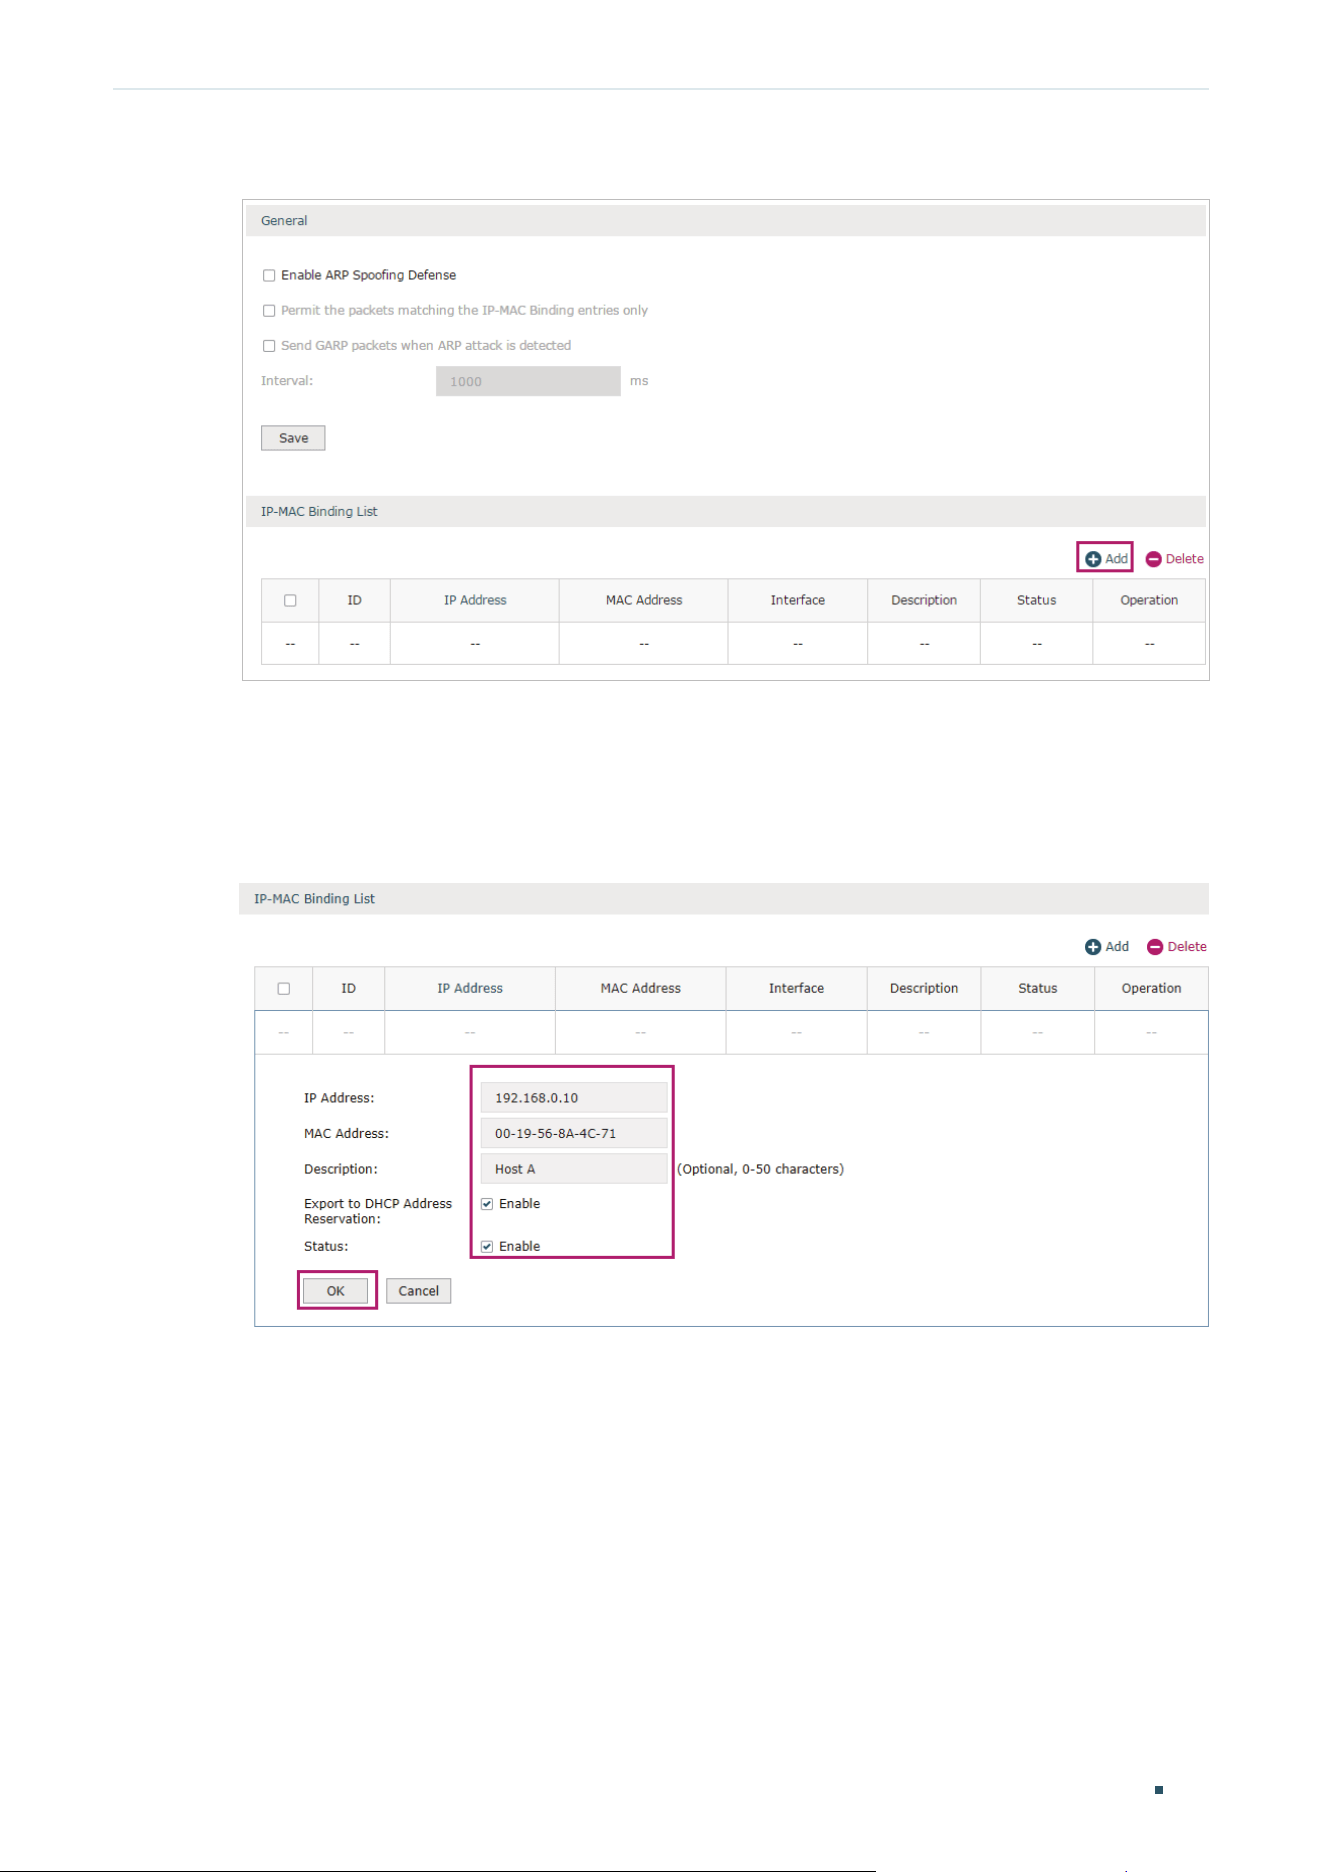Click 'Operation' column header in lower table
This screenshot has height=1872, width=1324.
tap(1151, 989)
